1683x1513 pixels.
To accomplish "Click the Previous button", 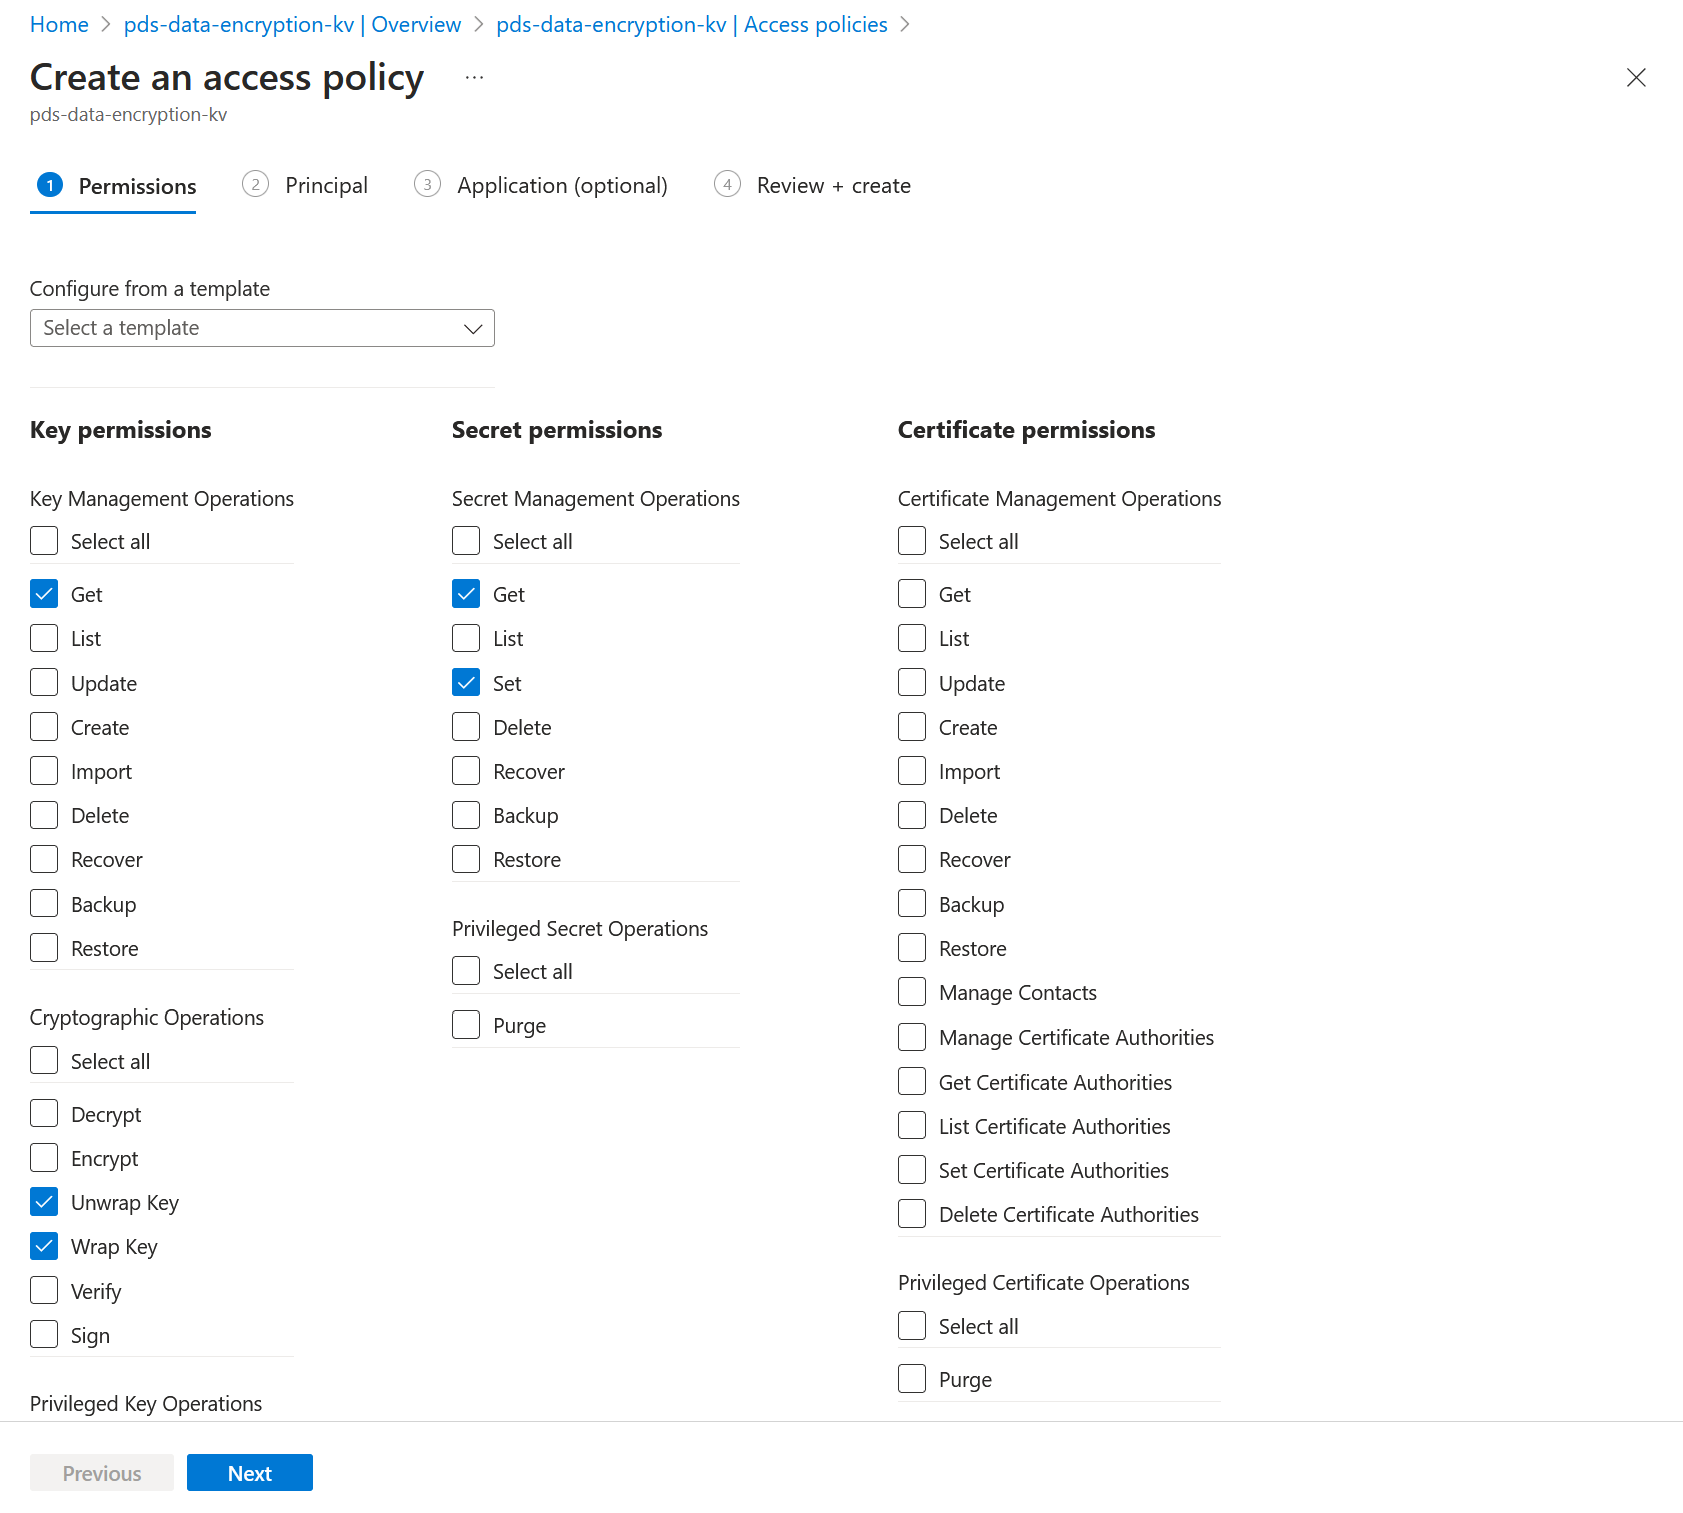I will point(101,1472).
